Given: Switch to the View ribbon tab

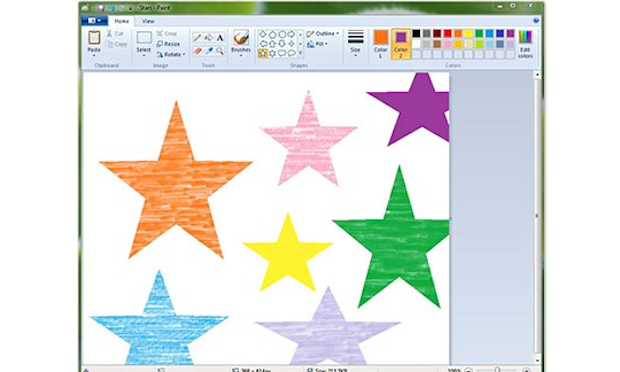Looking at the screenshot, I should pyautogui.click(x=148, y=21).
